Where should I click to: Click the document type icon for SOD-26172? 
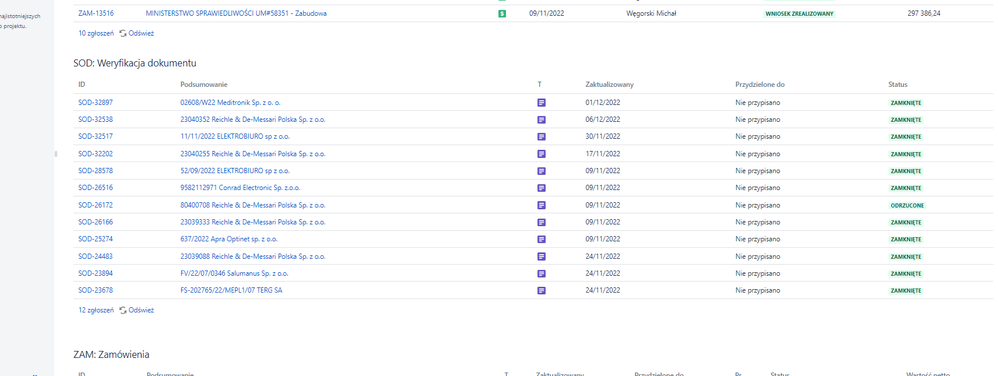tap(542, 205)
